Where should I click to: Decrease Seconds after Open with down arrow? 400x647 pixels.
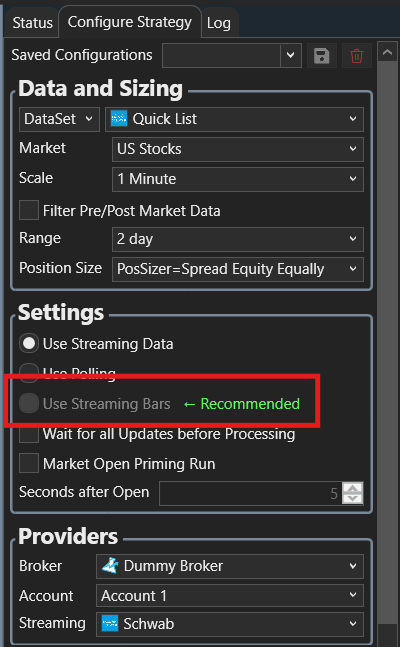tap(353, 498)
